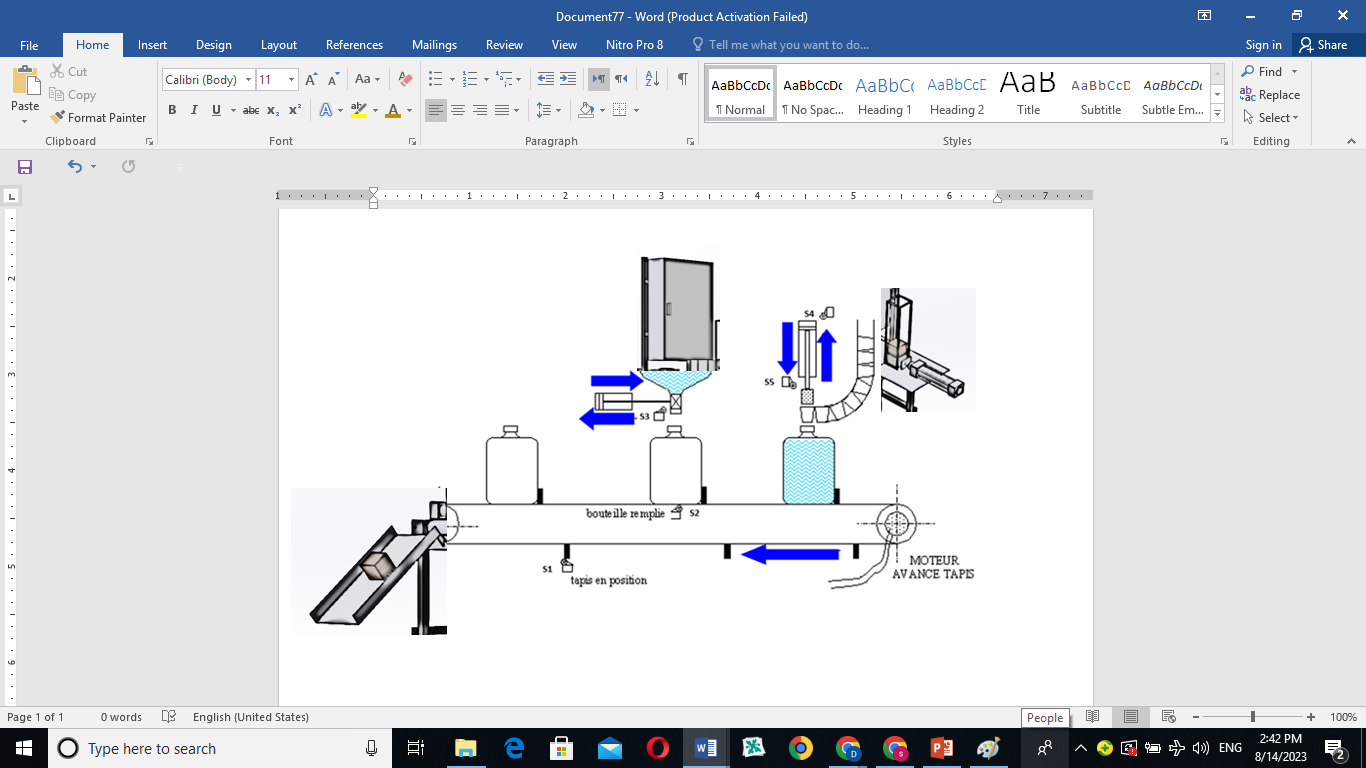Click the Format Painter tool

pyautogui.click(x=98, y=118)
